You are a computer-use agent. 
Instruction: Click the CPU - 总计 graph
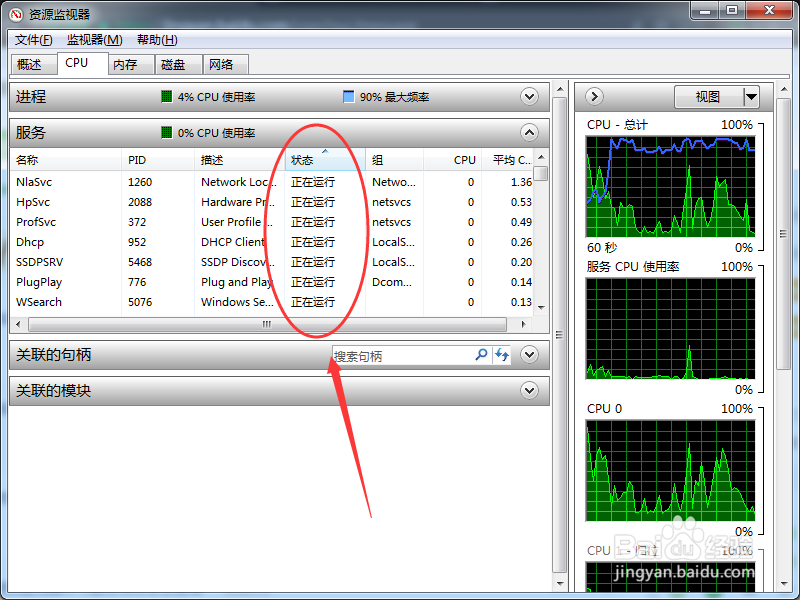click(670, 186)
